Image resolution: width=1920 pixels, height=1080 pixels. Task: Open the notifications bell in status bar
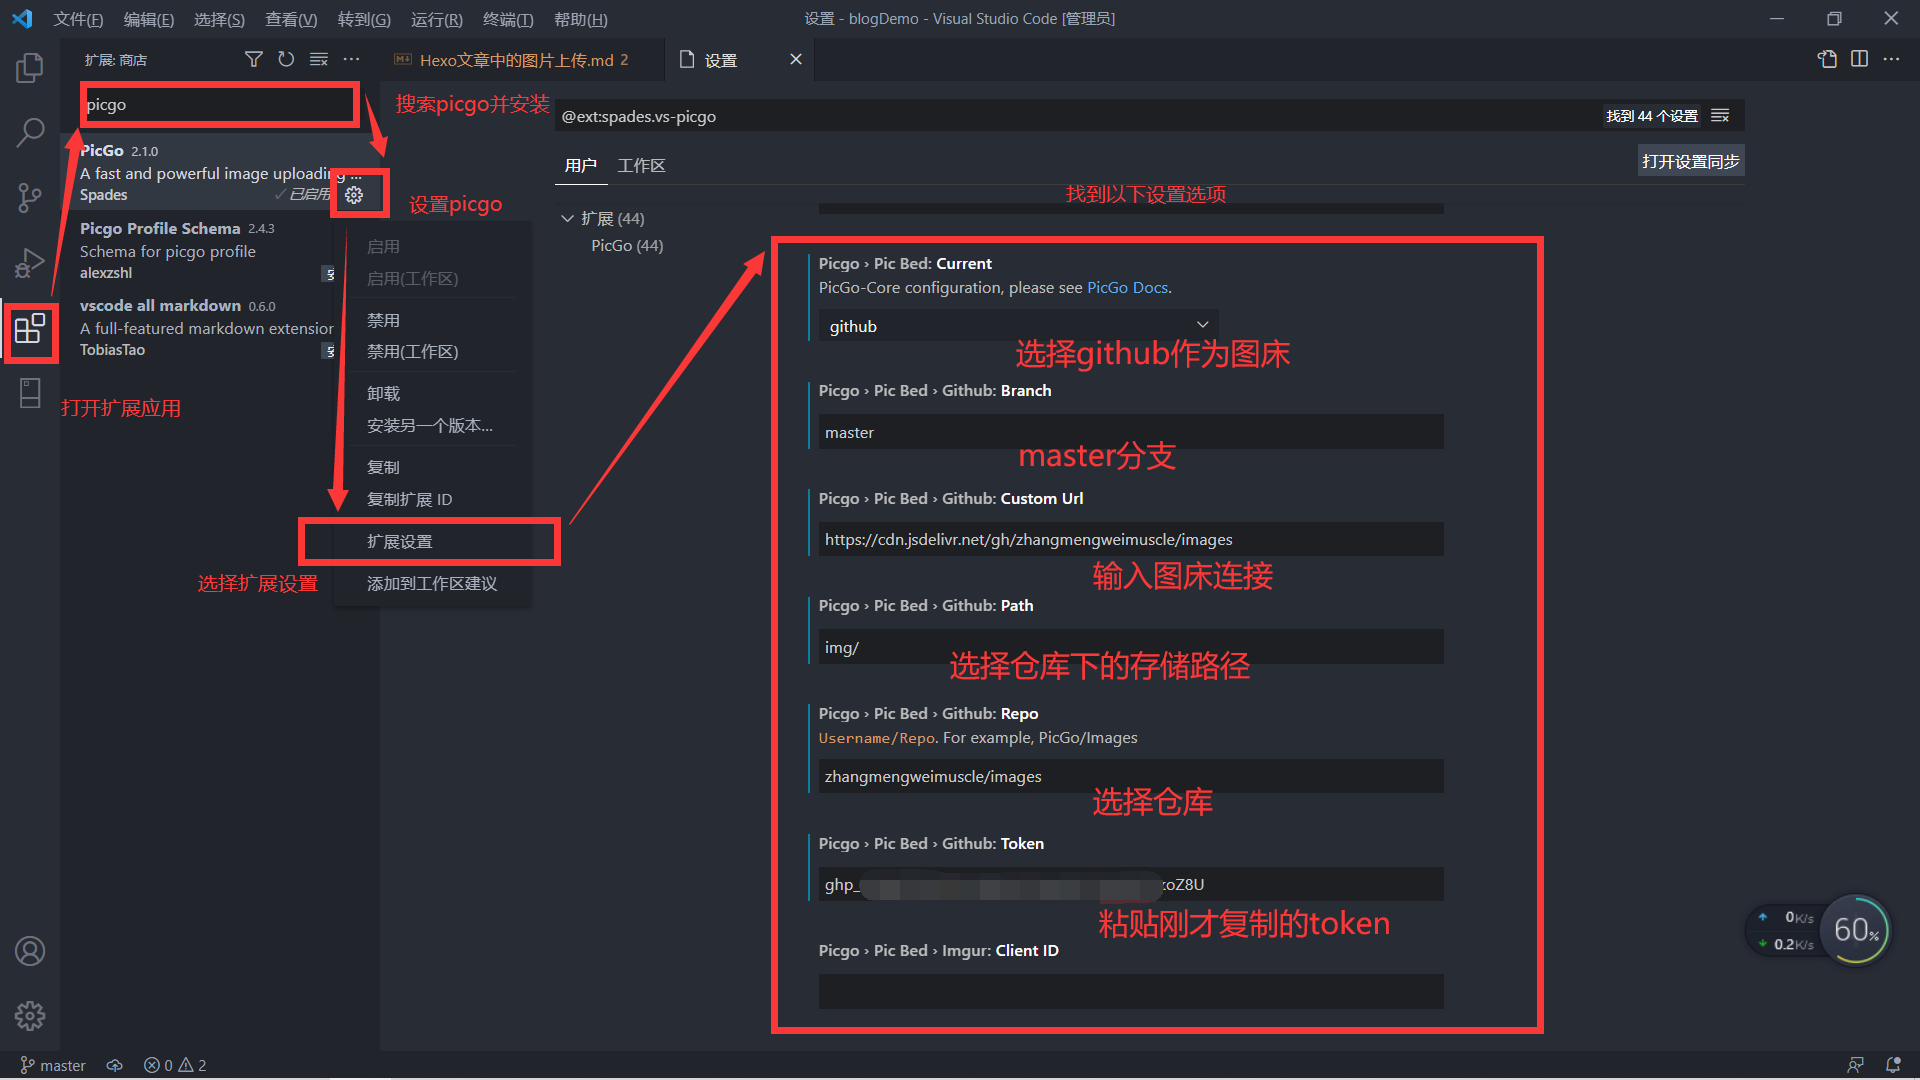tap(1893, 1065)
